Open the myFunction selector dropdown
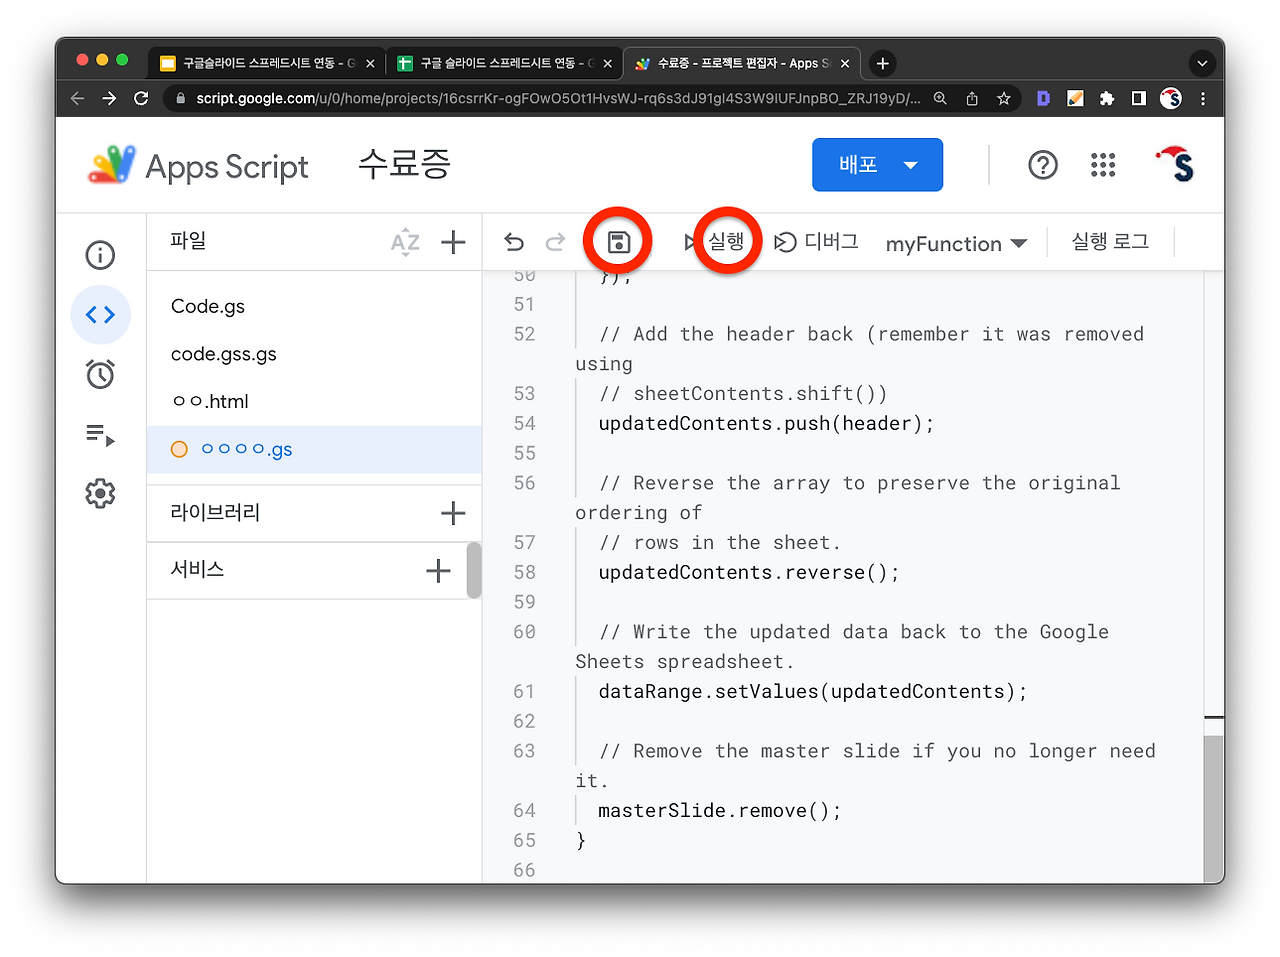Screen dimensions: 1280x957 (956, 244)
